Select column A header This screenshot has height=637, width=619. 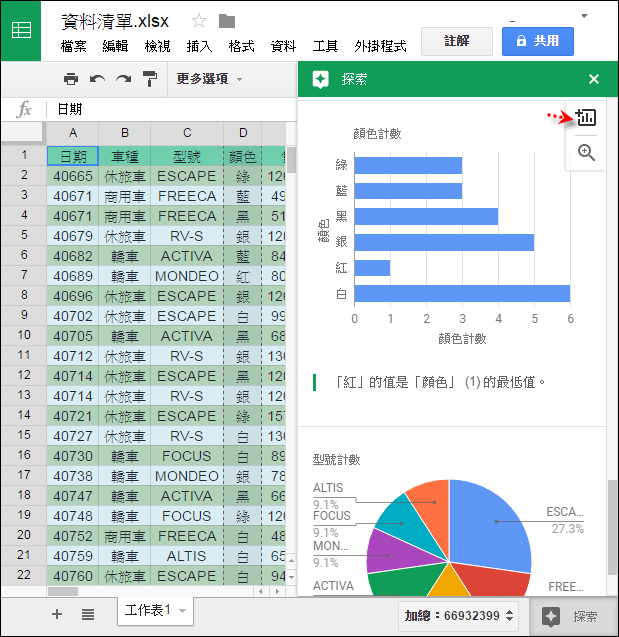pyautogui.click(x=73, y=133)
